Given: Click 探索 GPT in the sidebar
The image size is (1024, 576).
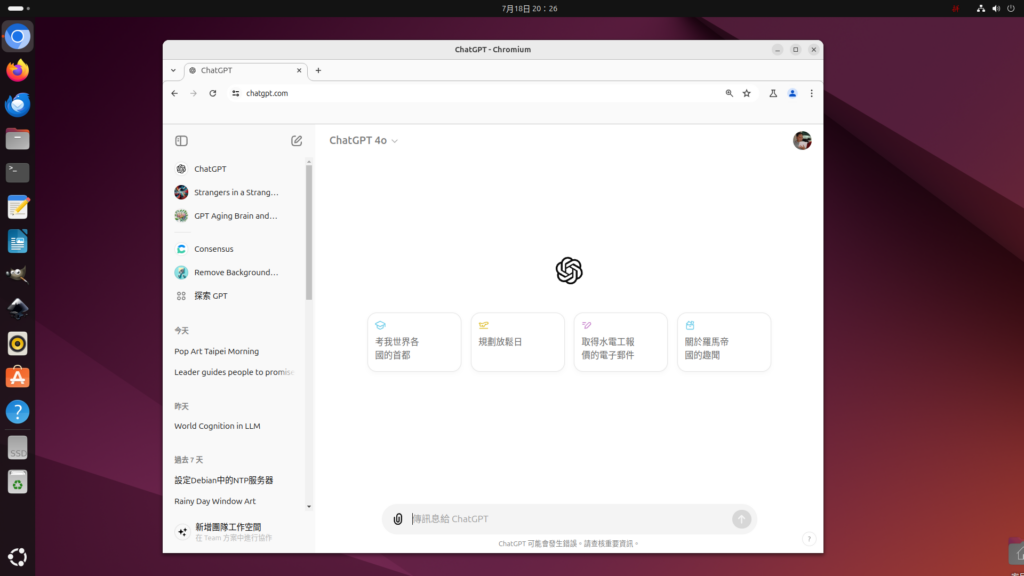Looking at the screenshot, I should [x=236, y=296].
